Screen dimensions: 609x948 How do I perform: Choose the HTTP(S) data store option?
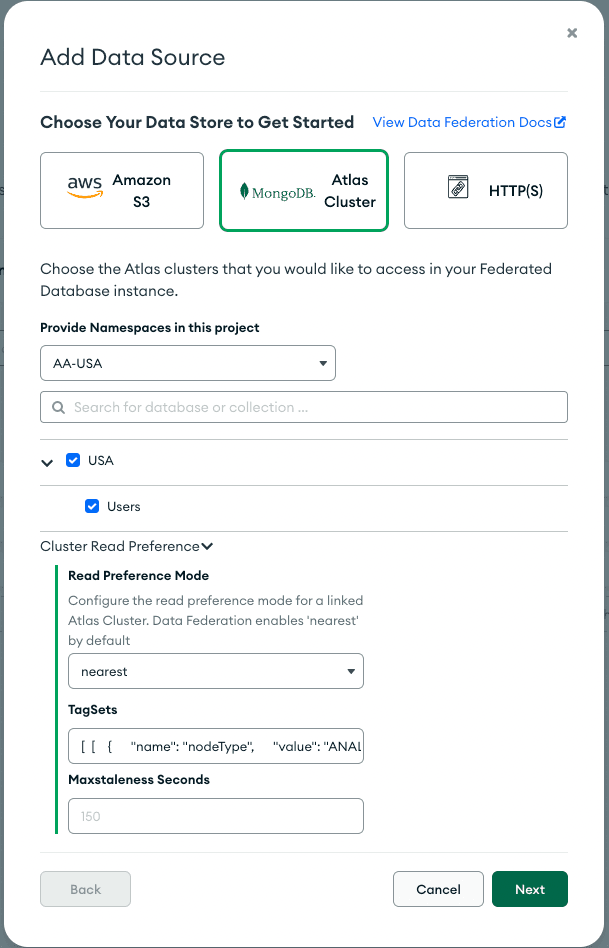tap(485, 190)
